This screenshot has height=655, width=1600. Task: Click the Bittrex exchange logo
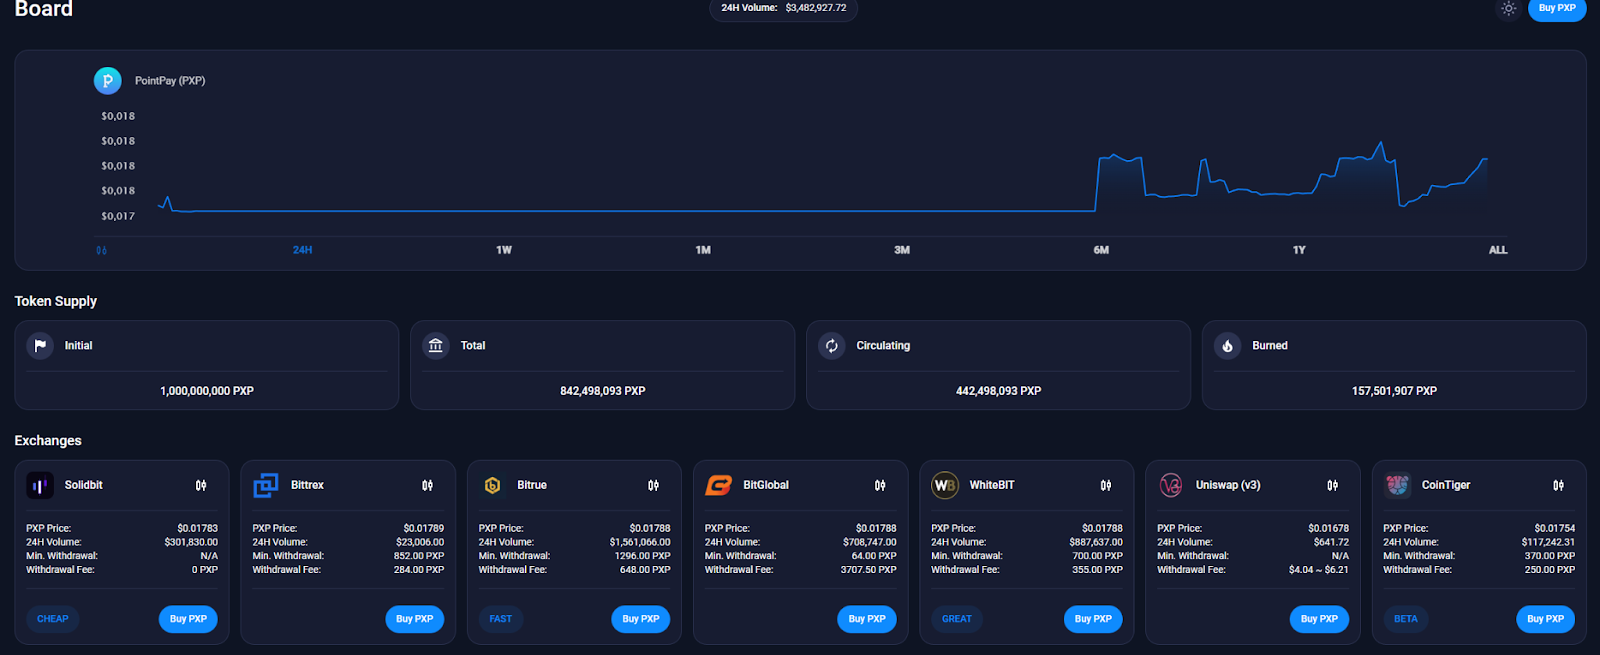tap(266, 486)
